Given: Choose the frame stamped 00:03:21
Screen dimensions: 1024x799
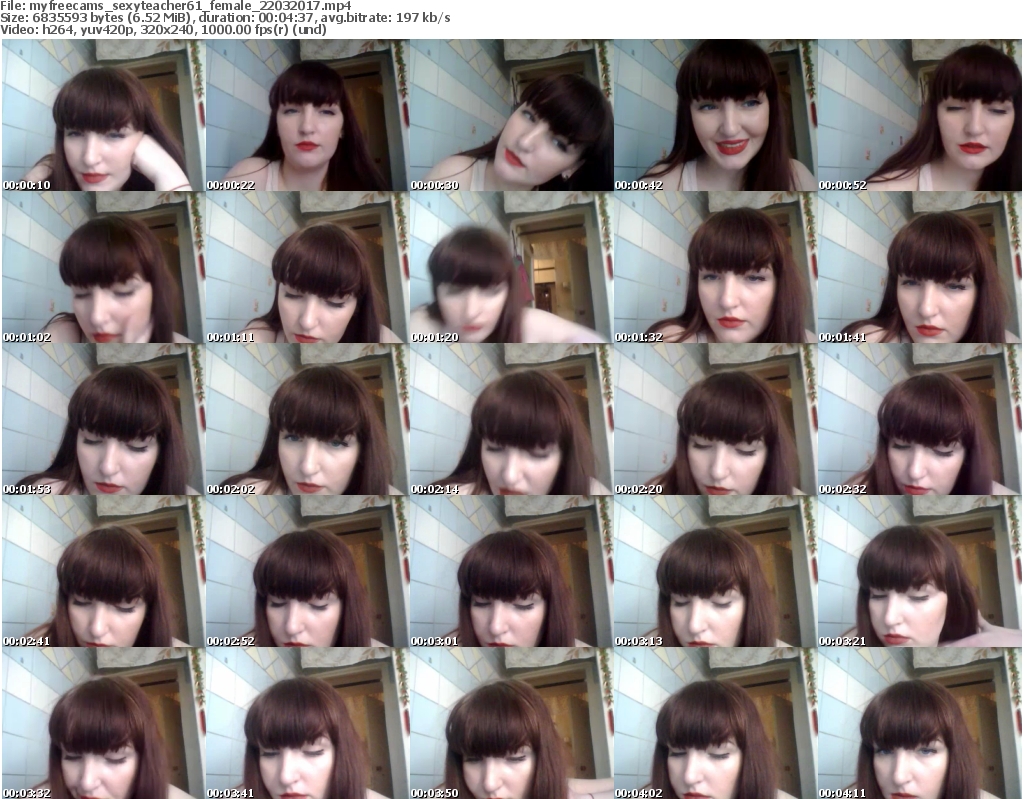Looking at the screenshot, I should tap(920, 571).
